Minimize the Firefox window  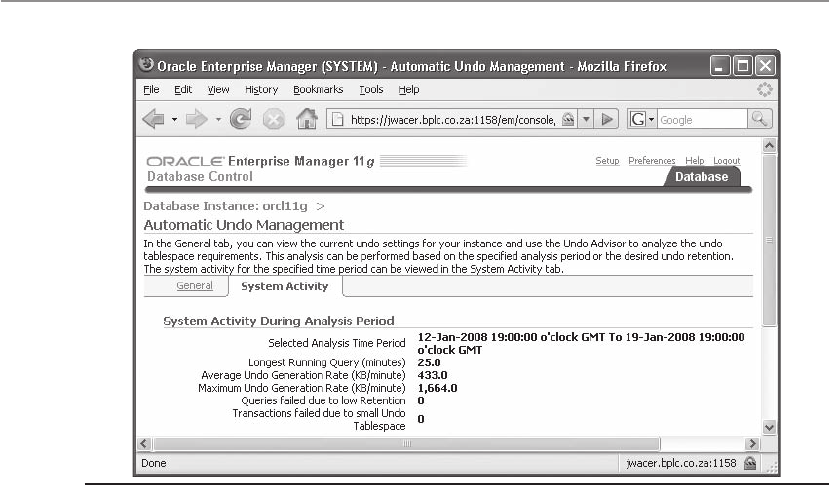click(x=720, y=66)
